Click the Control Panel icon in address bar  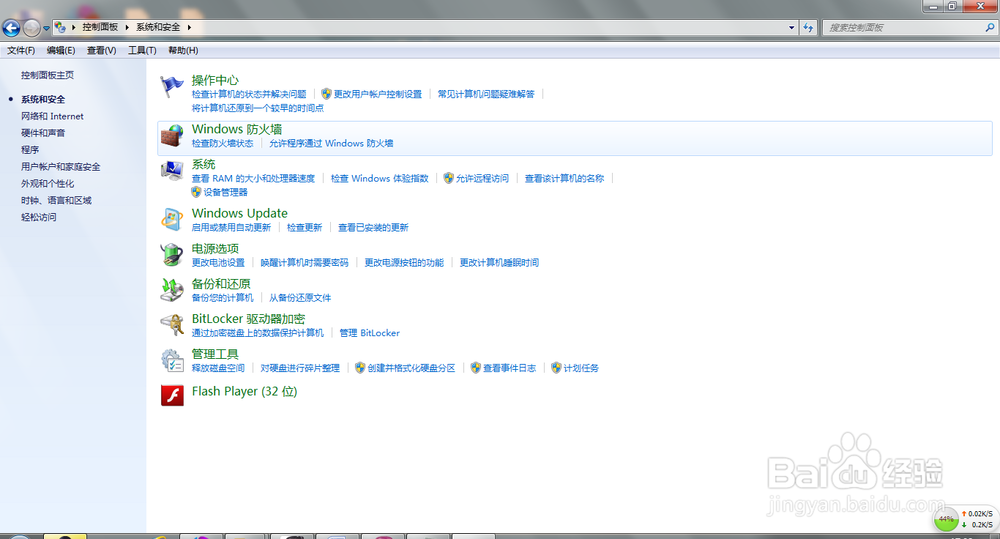click(60, 27)
